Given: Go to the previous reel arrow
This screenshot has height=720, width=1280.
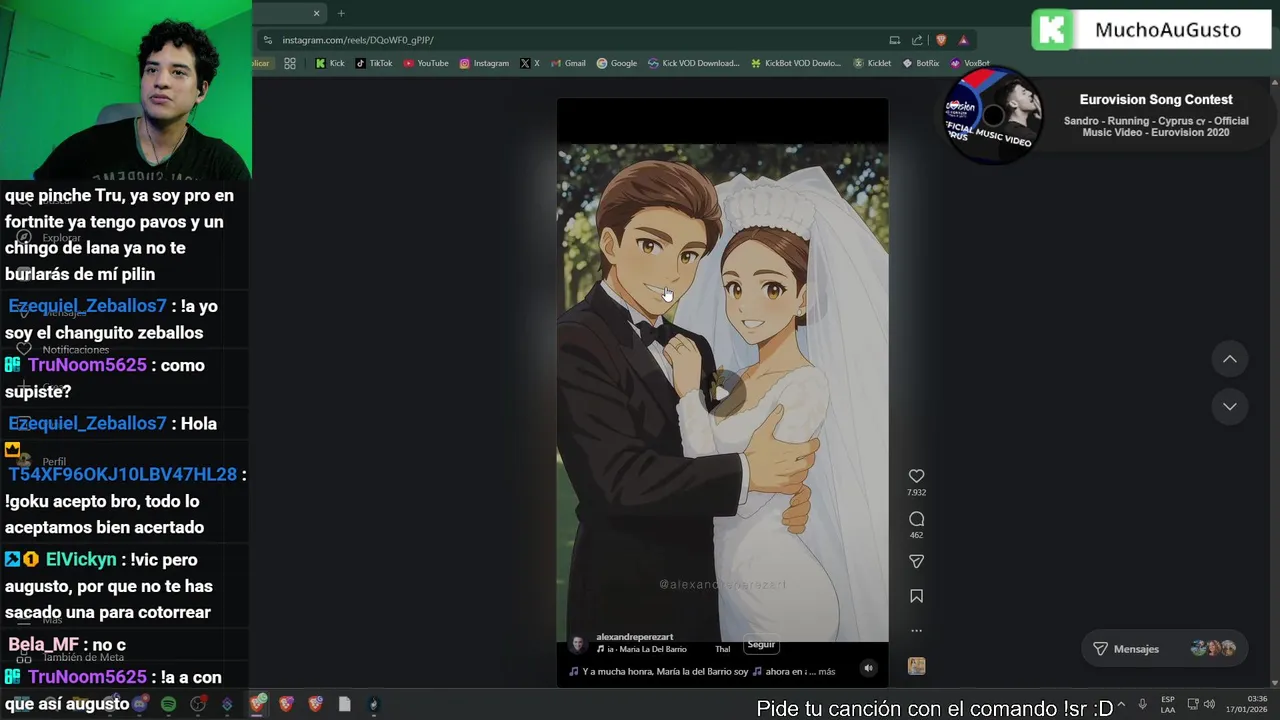Looking at the screenshot, I should click(1230, 359).
